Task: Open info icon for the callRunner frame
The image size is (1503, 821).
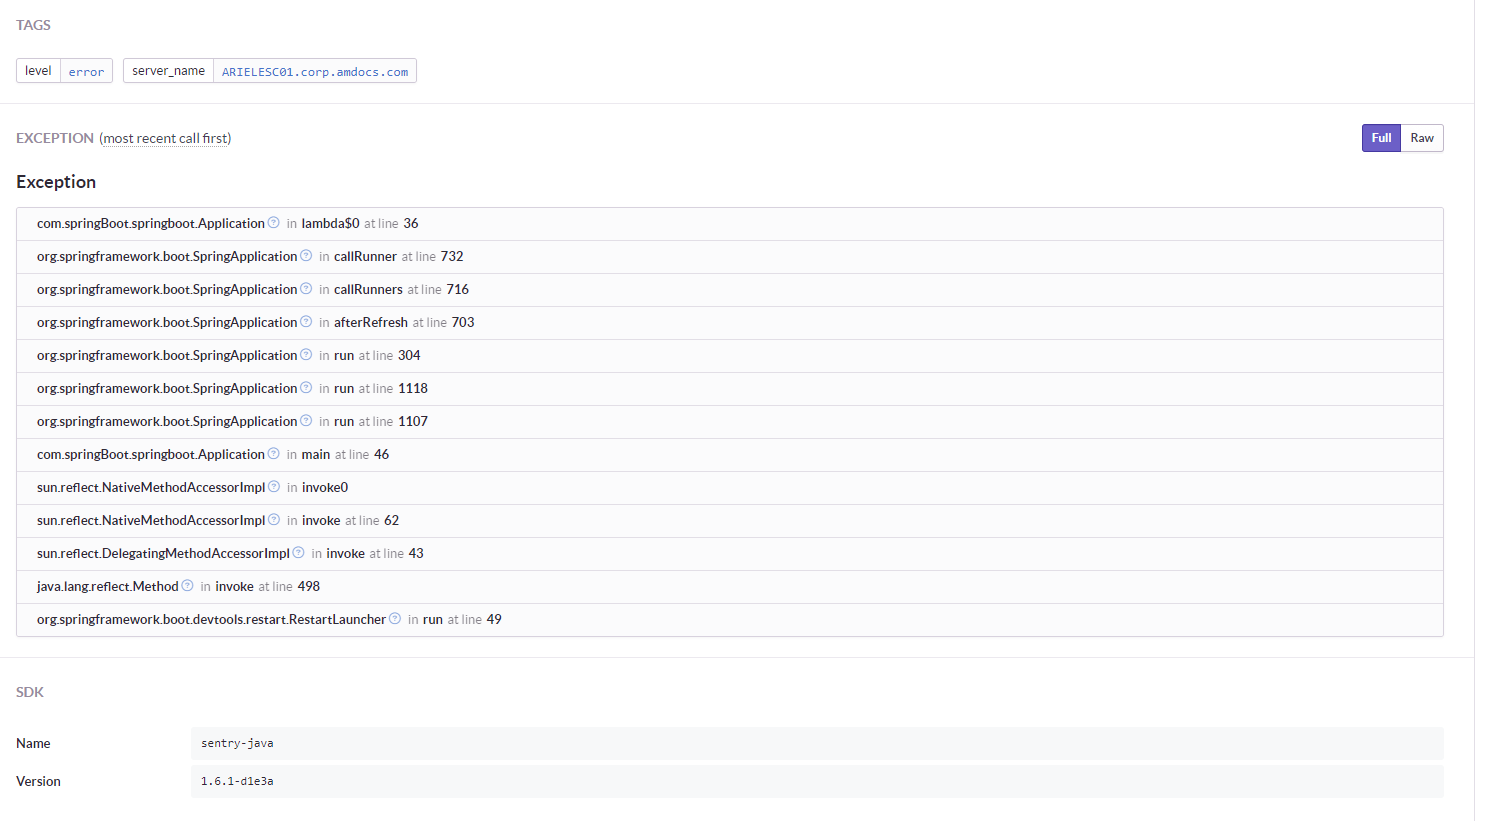Action: (x=305, y=255)
